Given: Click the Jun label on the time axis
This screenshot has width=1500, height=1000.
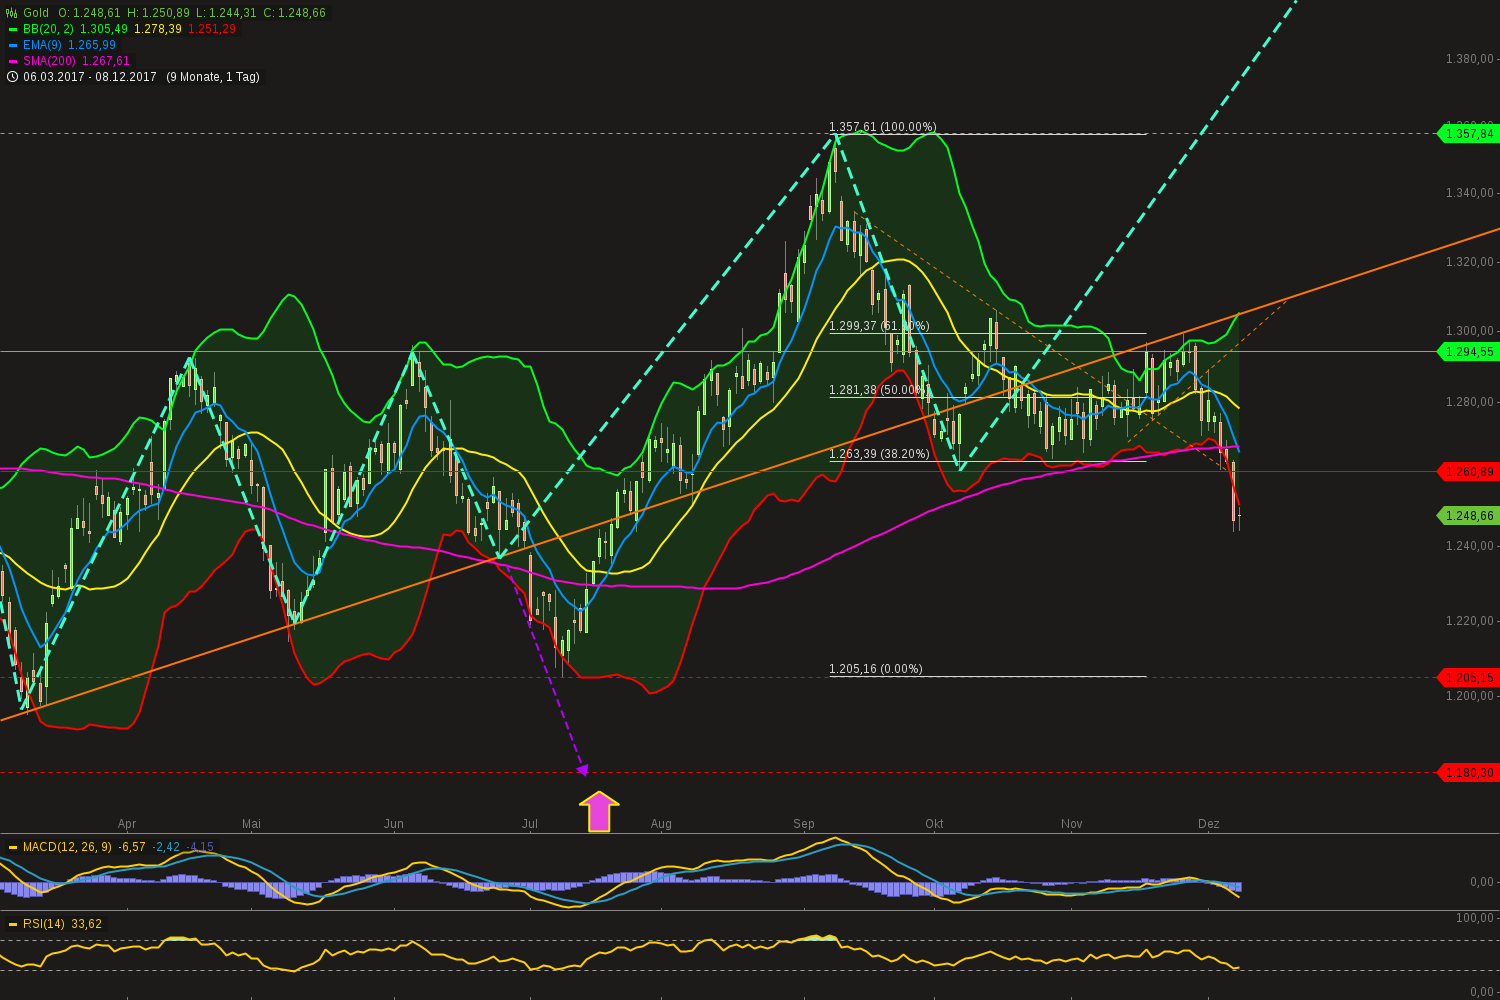Looking at the screenshot, I should pos(394,824).
